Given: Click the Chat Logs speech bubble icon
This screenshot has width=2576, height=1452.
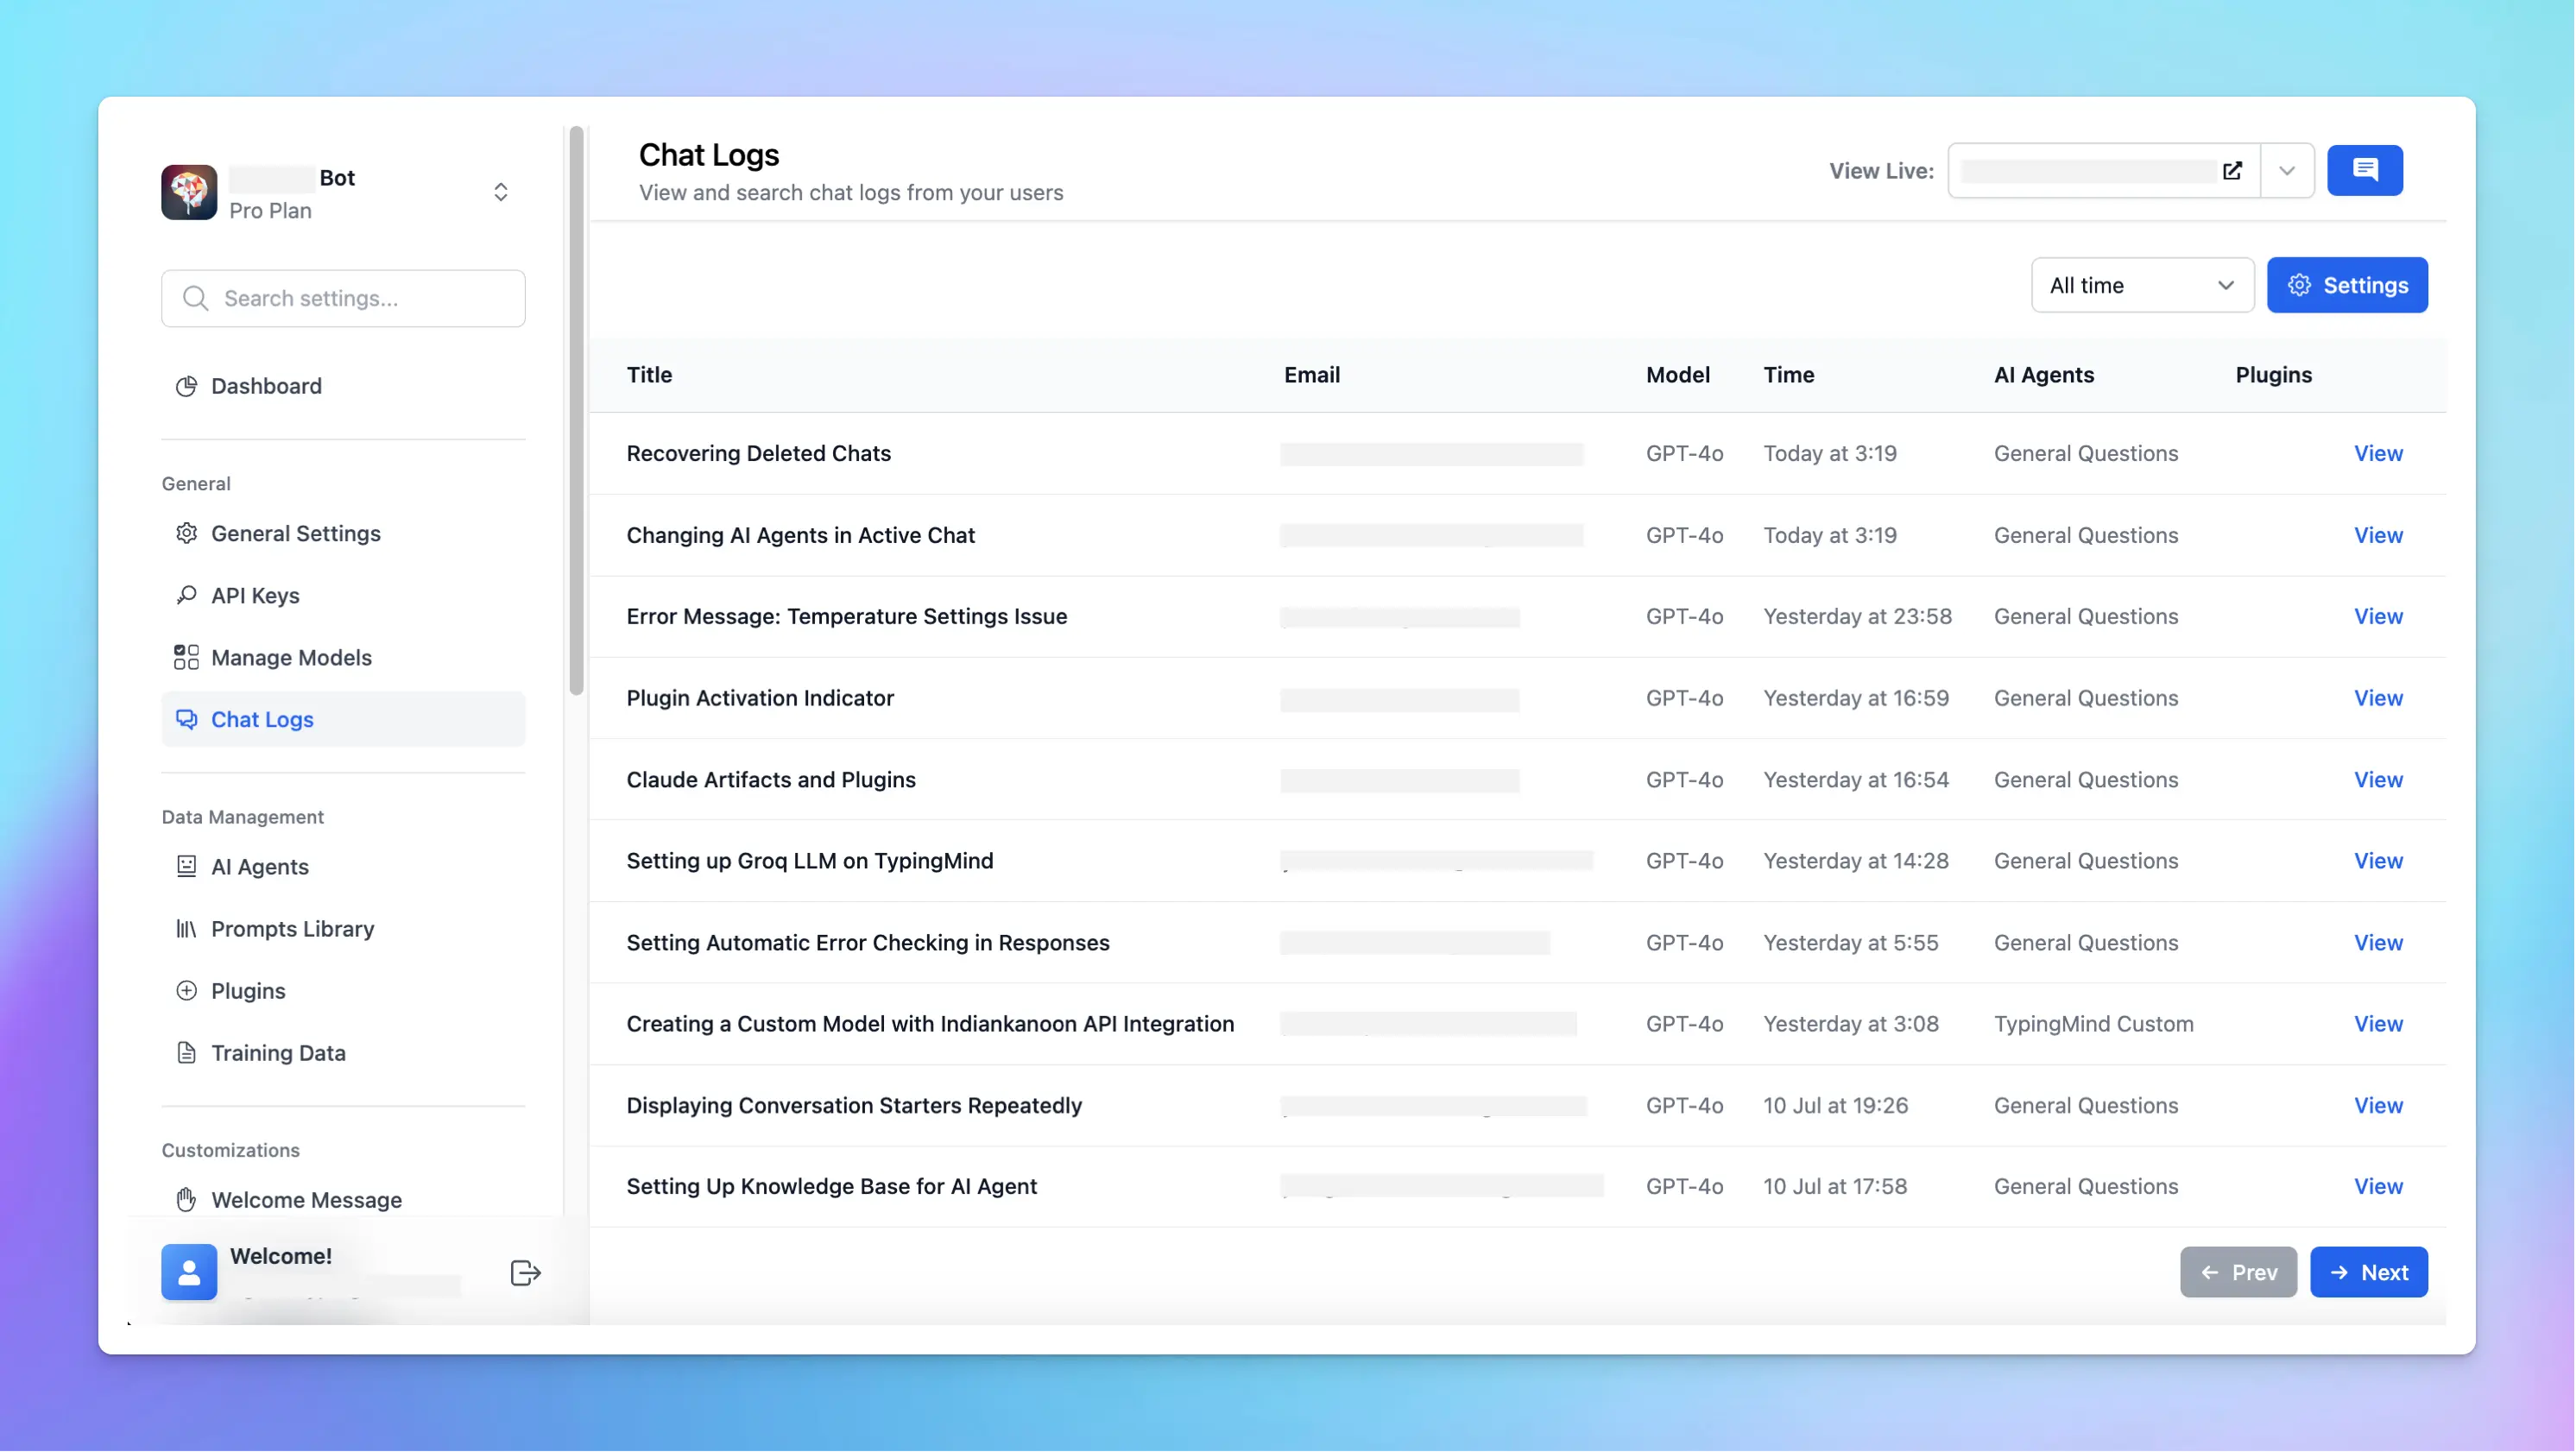Looking at the screenshot, I should pyautogui.click(x=187, y=719).
